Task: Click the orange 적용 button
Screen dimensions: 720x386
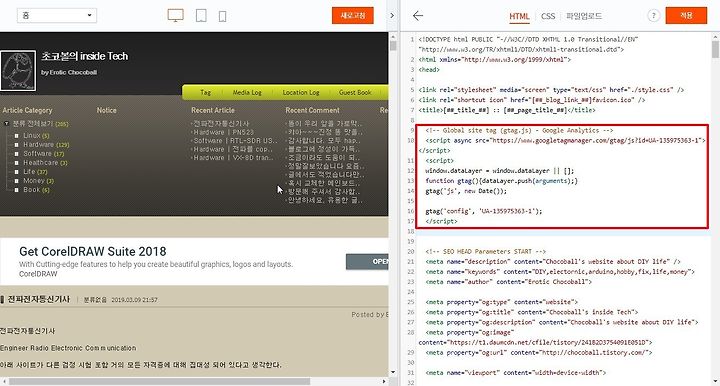Action: pyautogui.click(x=686, y=16)
